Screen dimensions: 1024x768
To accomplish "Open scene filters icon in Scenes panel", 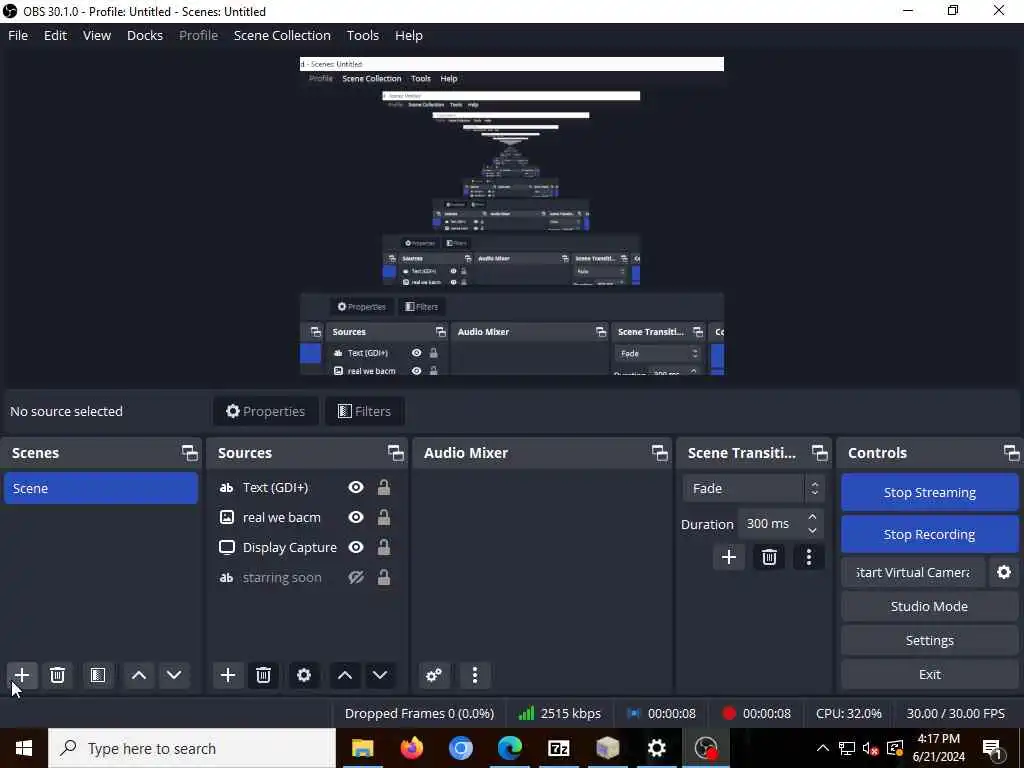I will pos(98,675).
